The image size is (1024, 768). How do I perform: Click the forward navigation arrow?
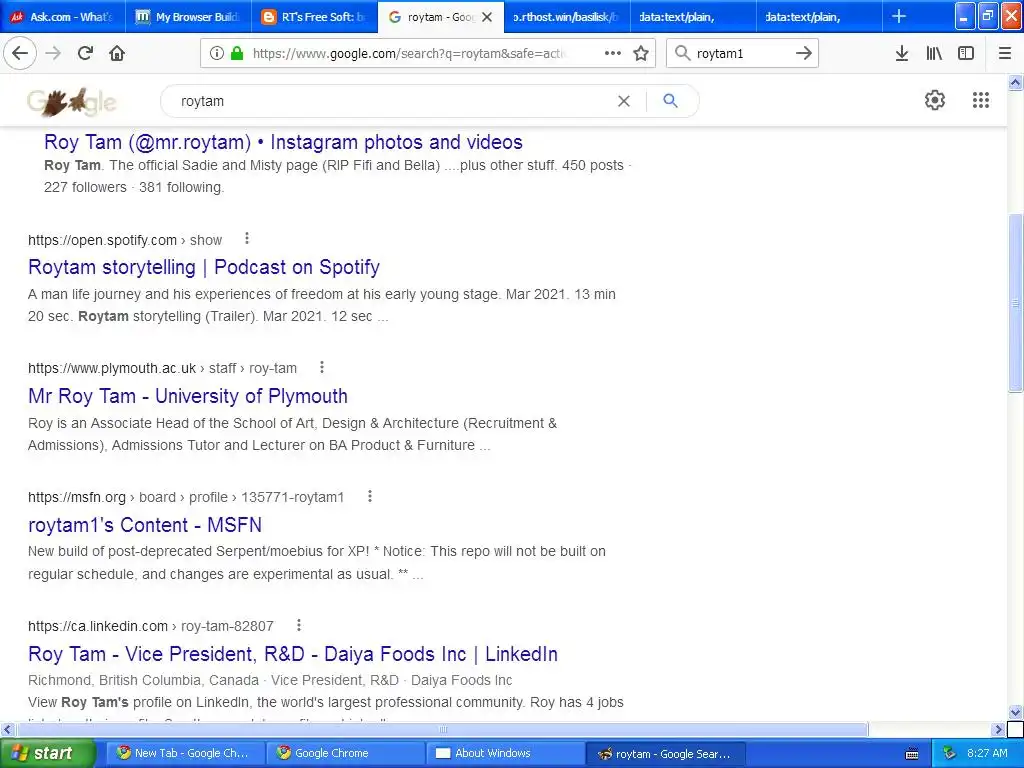[x=54, y=53]
